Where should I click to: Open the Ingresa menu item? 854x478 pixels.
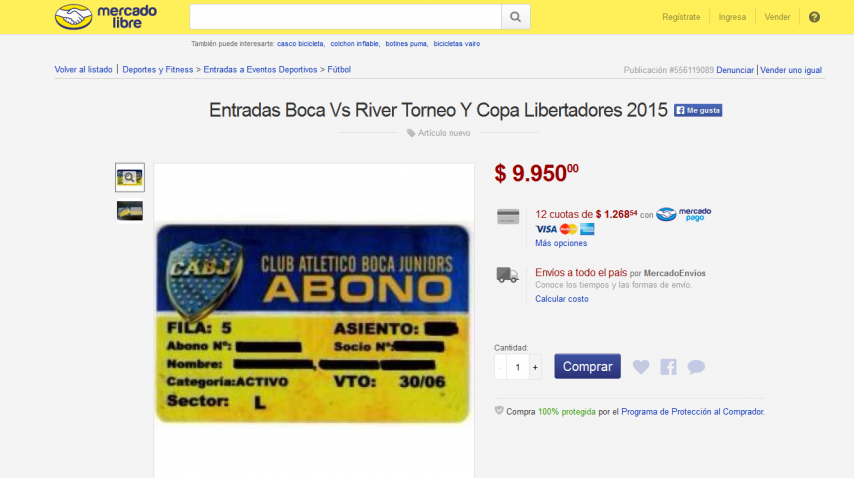tap(732, 17)
